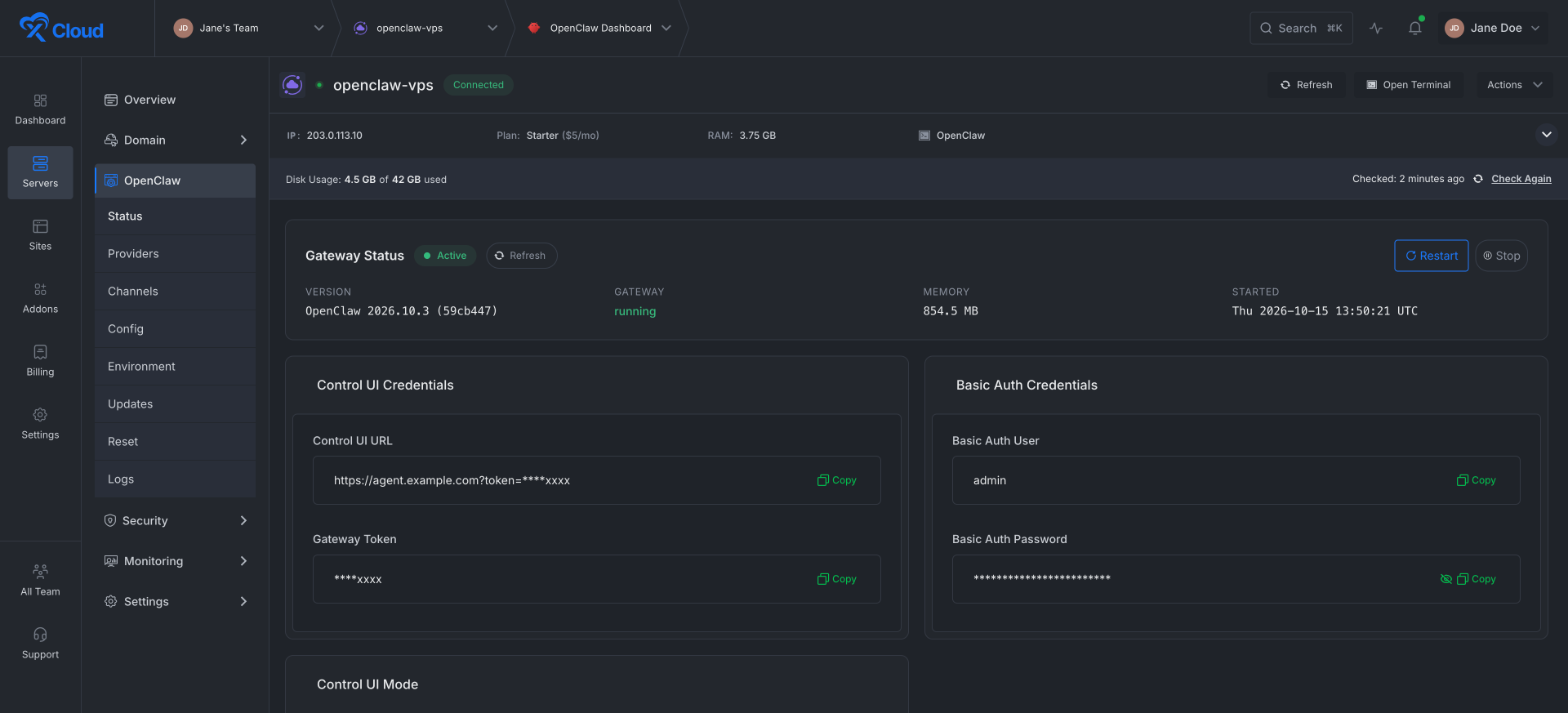Expand Settings submenu in server nav
Viewport: 1568px width, 713px height.
click(175, 601)
